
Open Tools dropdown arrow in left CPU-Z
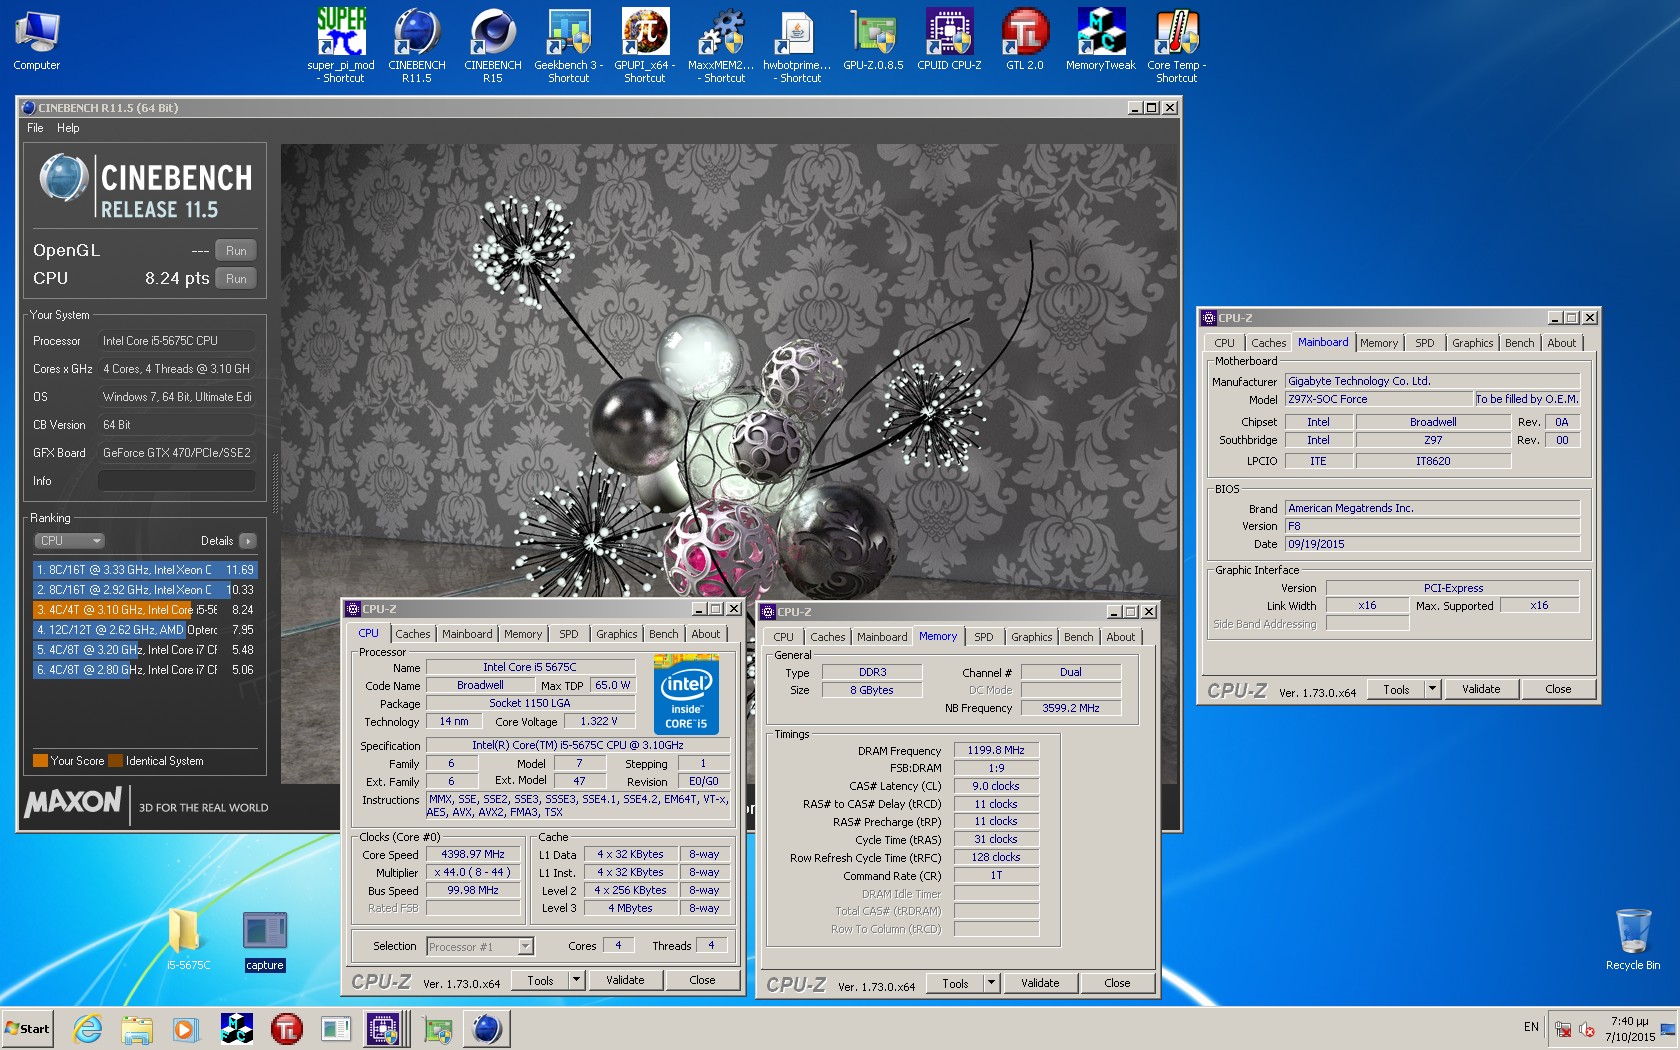(x=576, y=980)
